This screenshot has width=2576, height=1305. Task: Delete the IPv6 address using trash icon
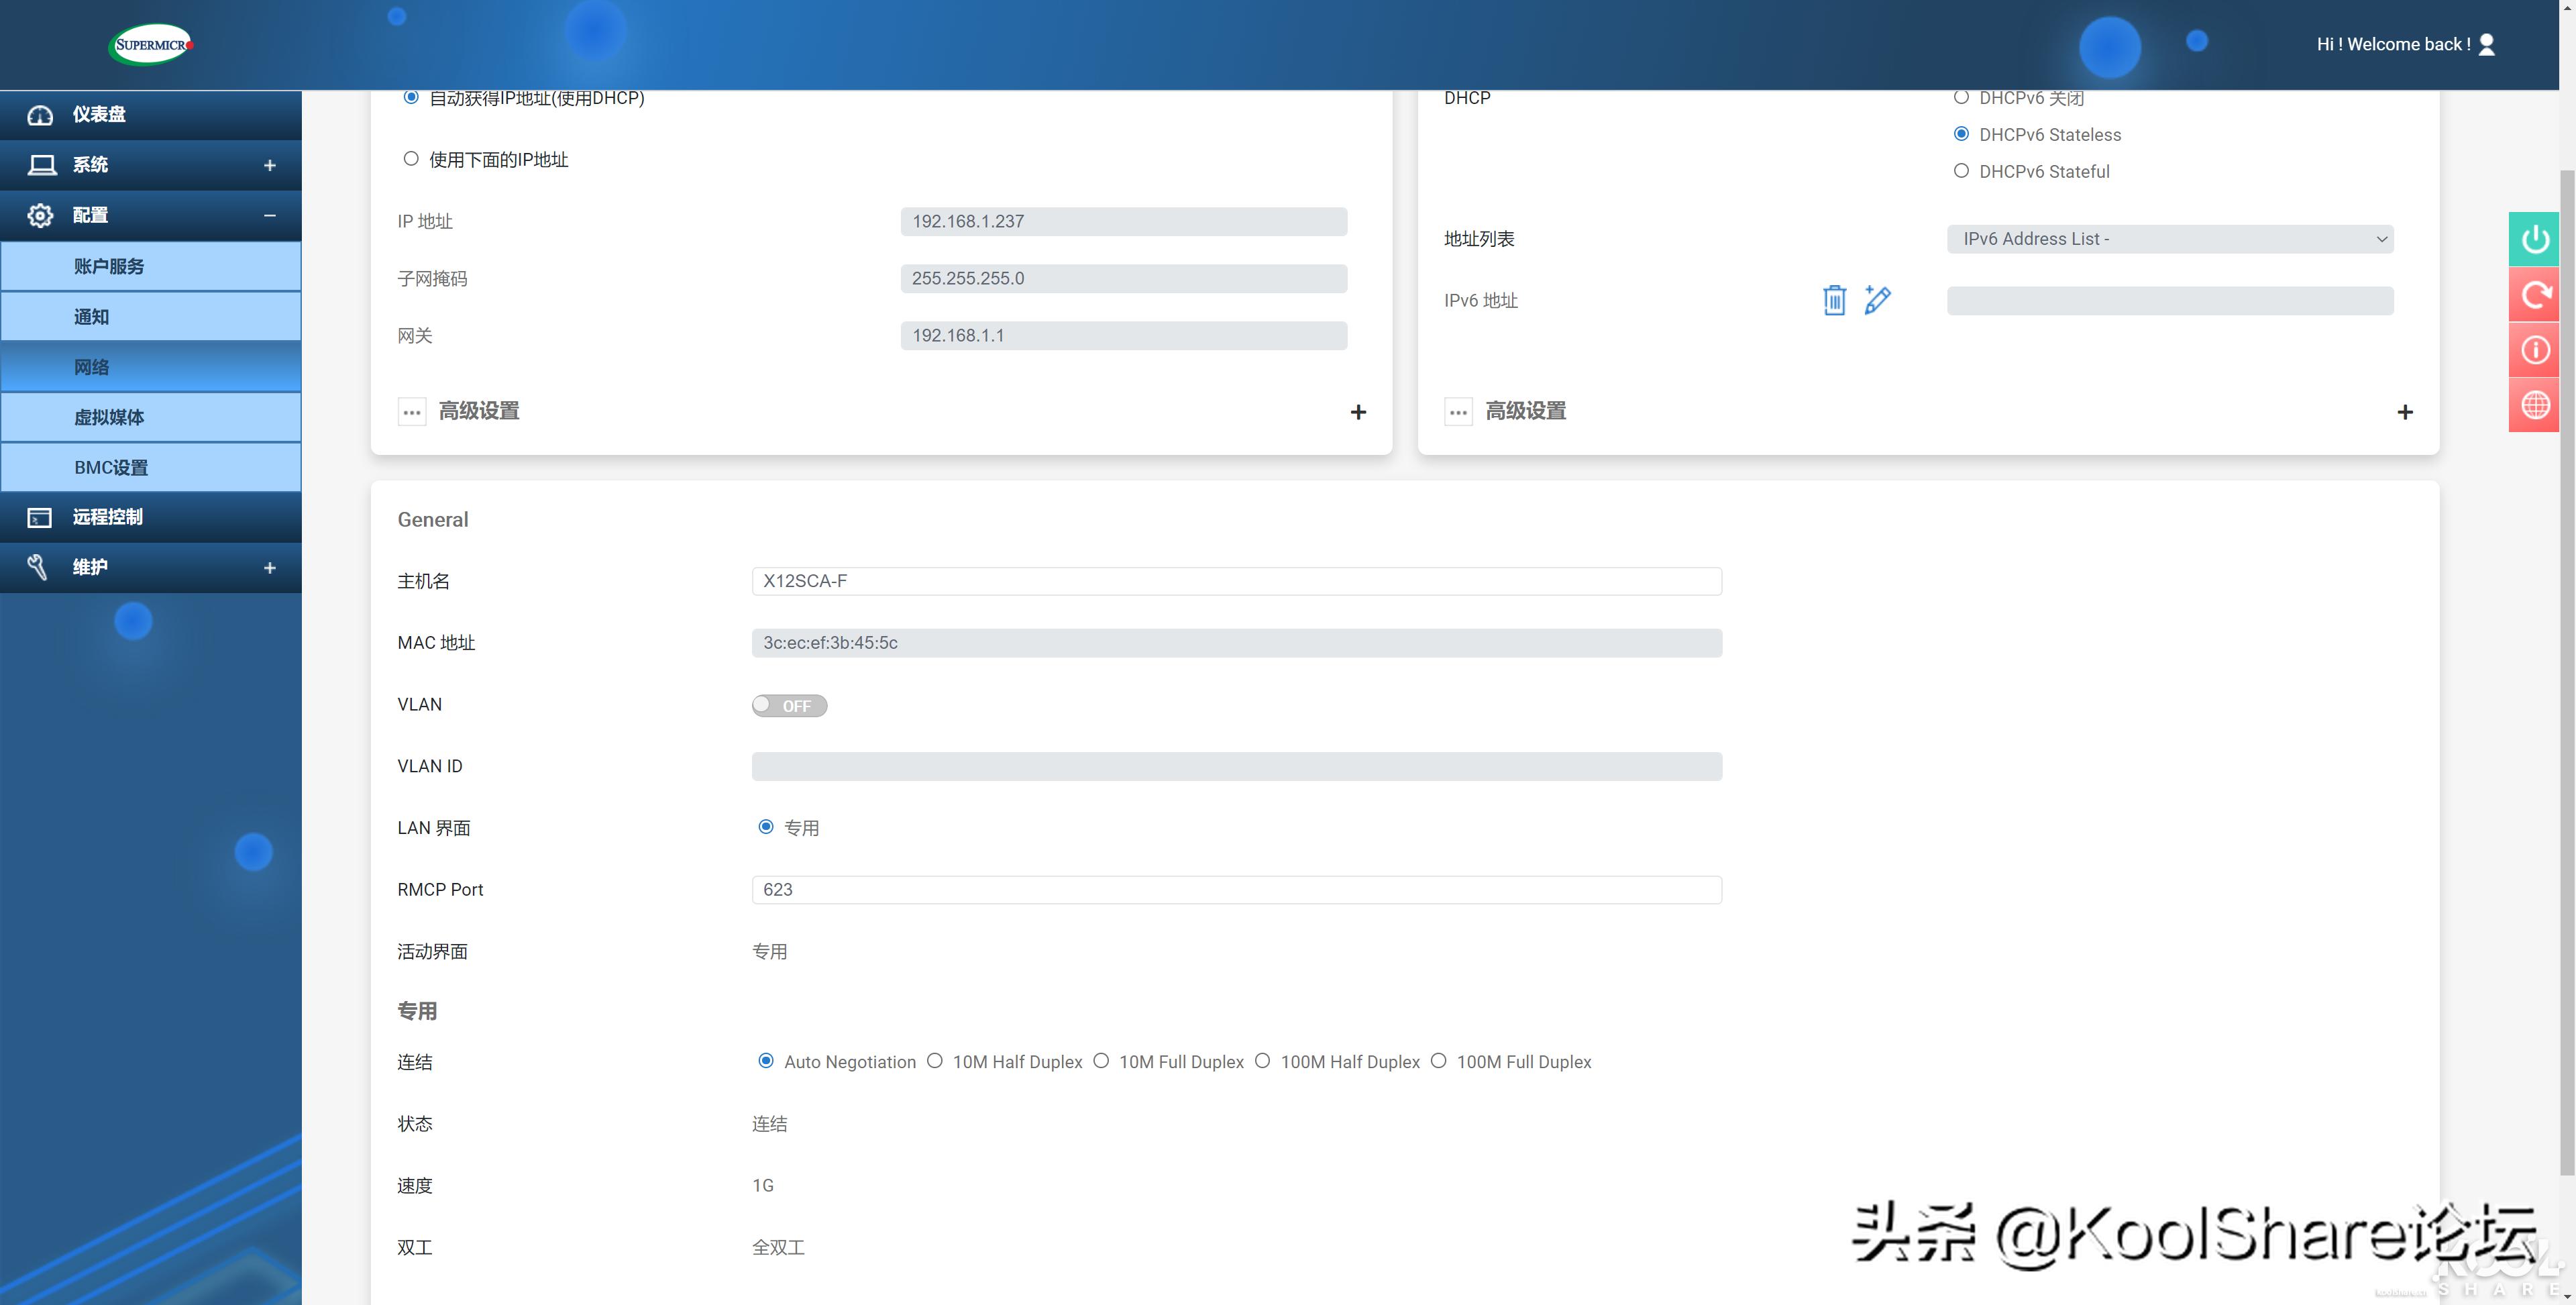pos(1834,300)
